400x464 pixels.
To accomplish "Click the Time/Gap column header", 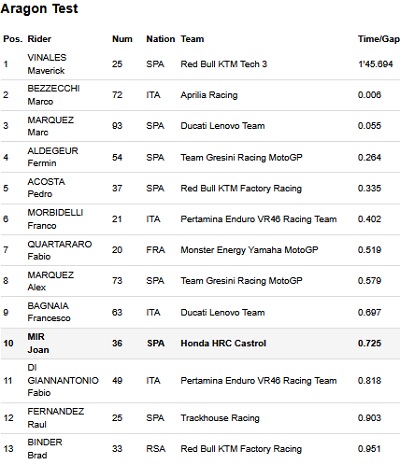I will click(379, 39).
